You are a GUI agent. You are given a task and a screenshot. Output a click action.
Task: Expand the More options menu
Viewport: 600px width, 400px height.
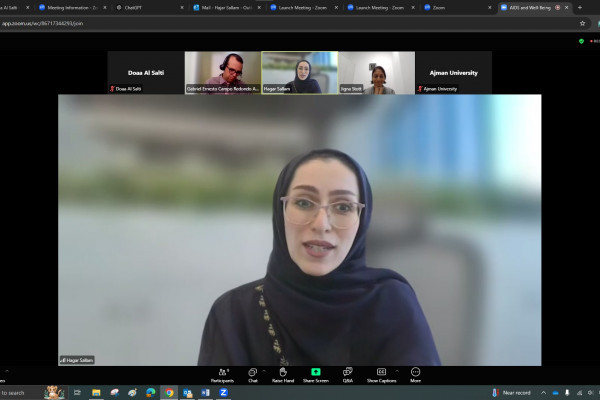click(415, 373)
